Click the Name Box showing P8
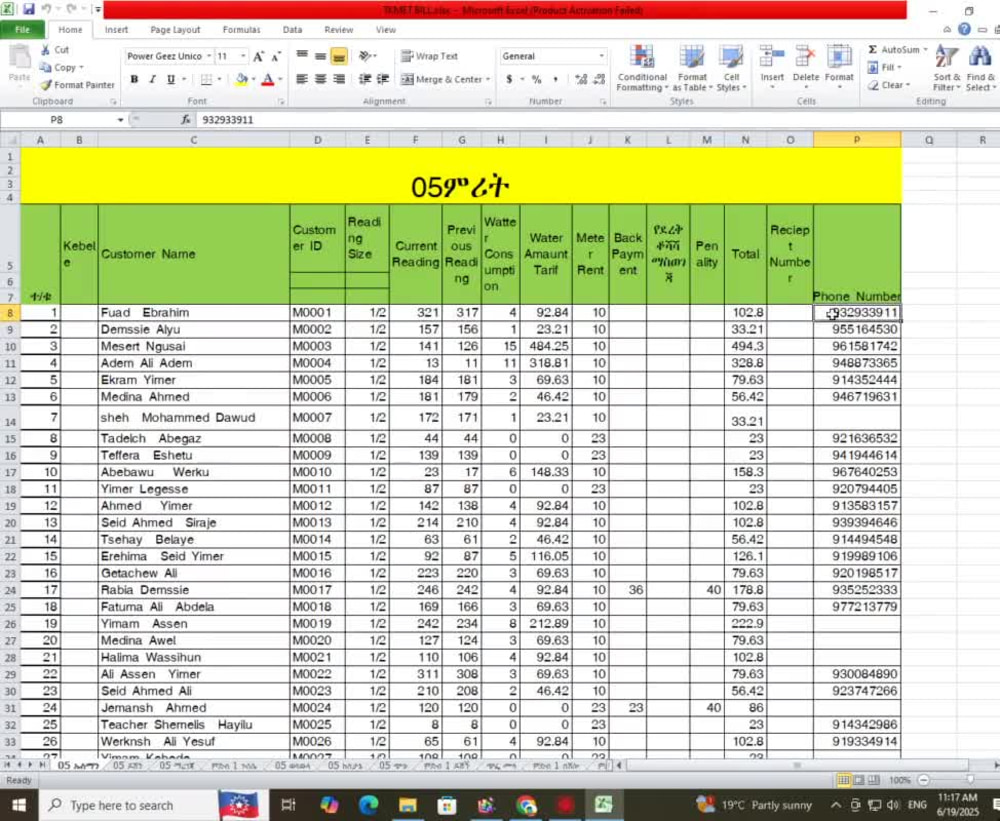The image size is (1000, 821). click(57, 120)
